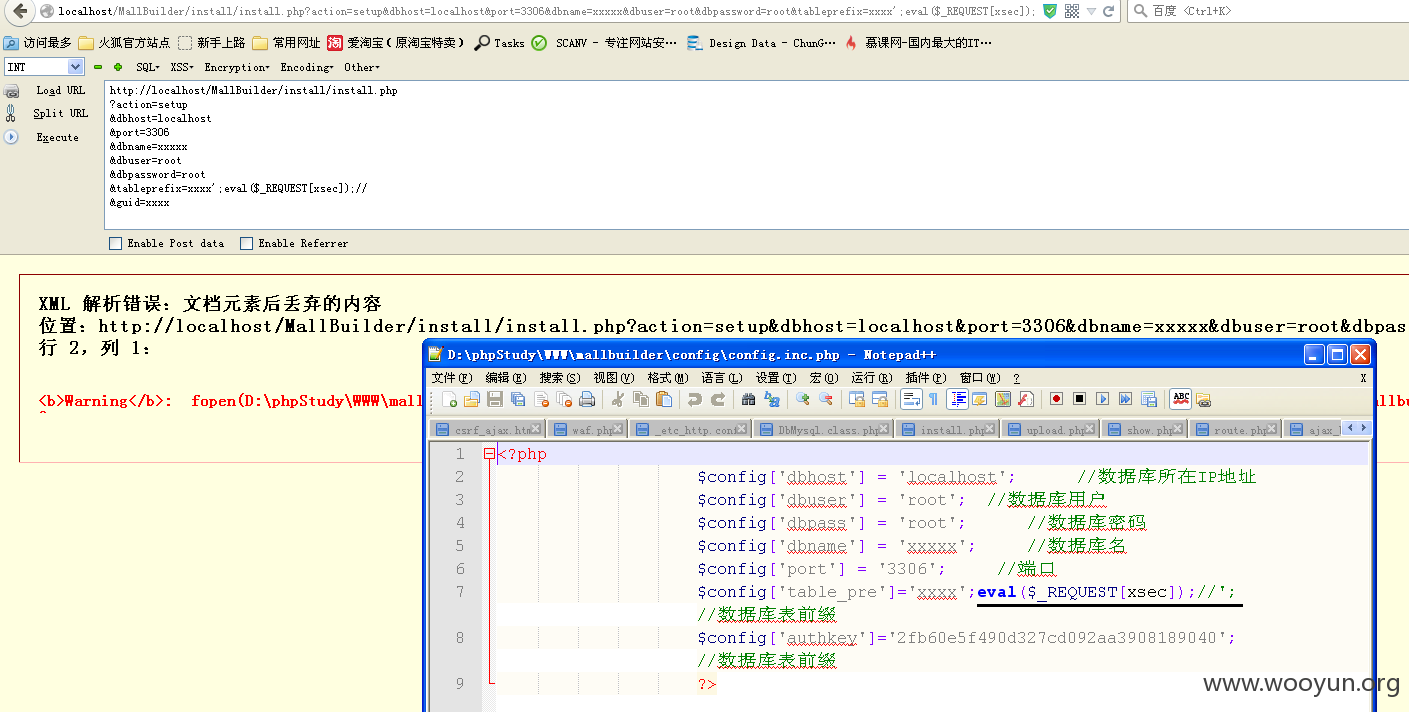Click the Replace icon in Notepad++ toolbar

pyautogui.click(x=772, y=399)
